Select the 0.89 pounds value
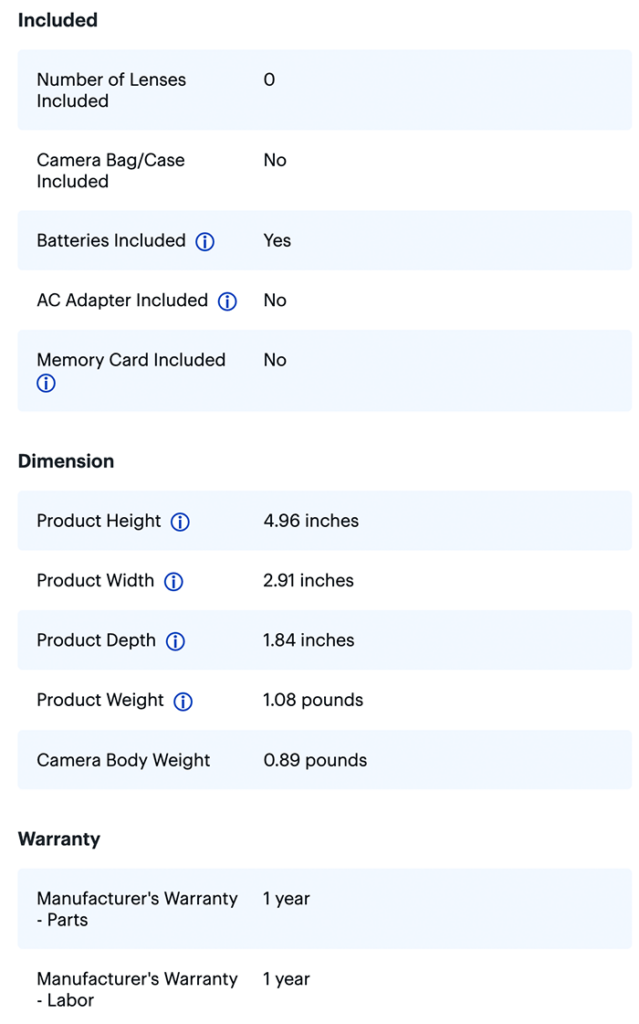 tap(315, 760)
